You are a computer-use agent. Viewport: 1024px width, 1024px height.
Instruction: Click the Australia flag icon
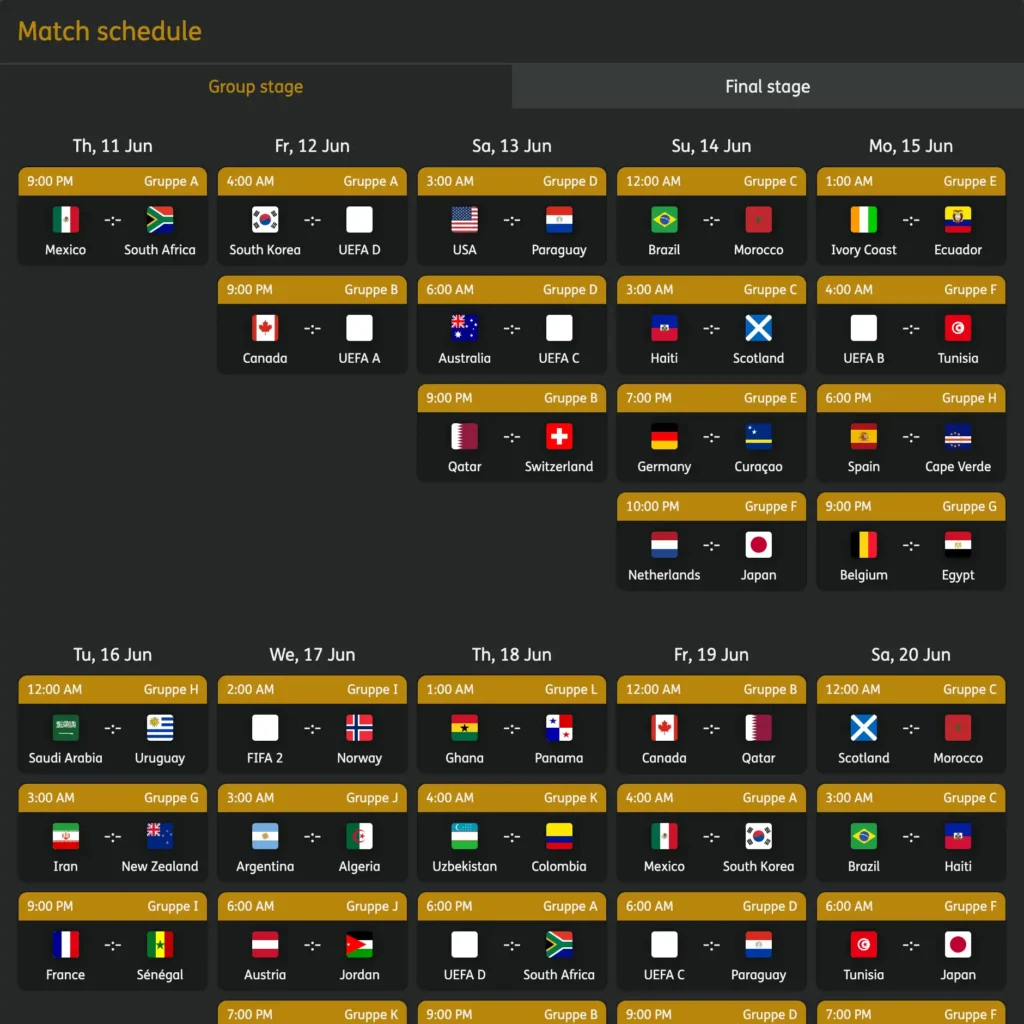tap(465, 328)
